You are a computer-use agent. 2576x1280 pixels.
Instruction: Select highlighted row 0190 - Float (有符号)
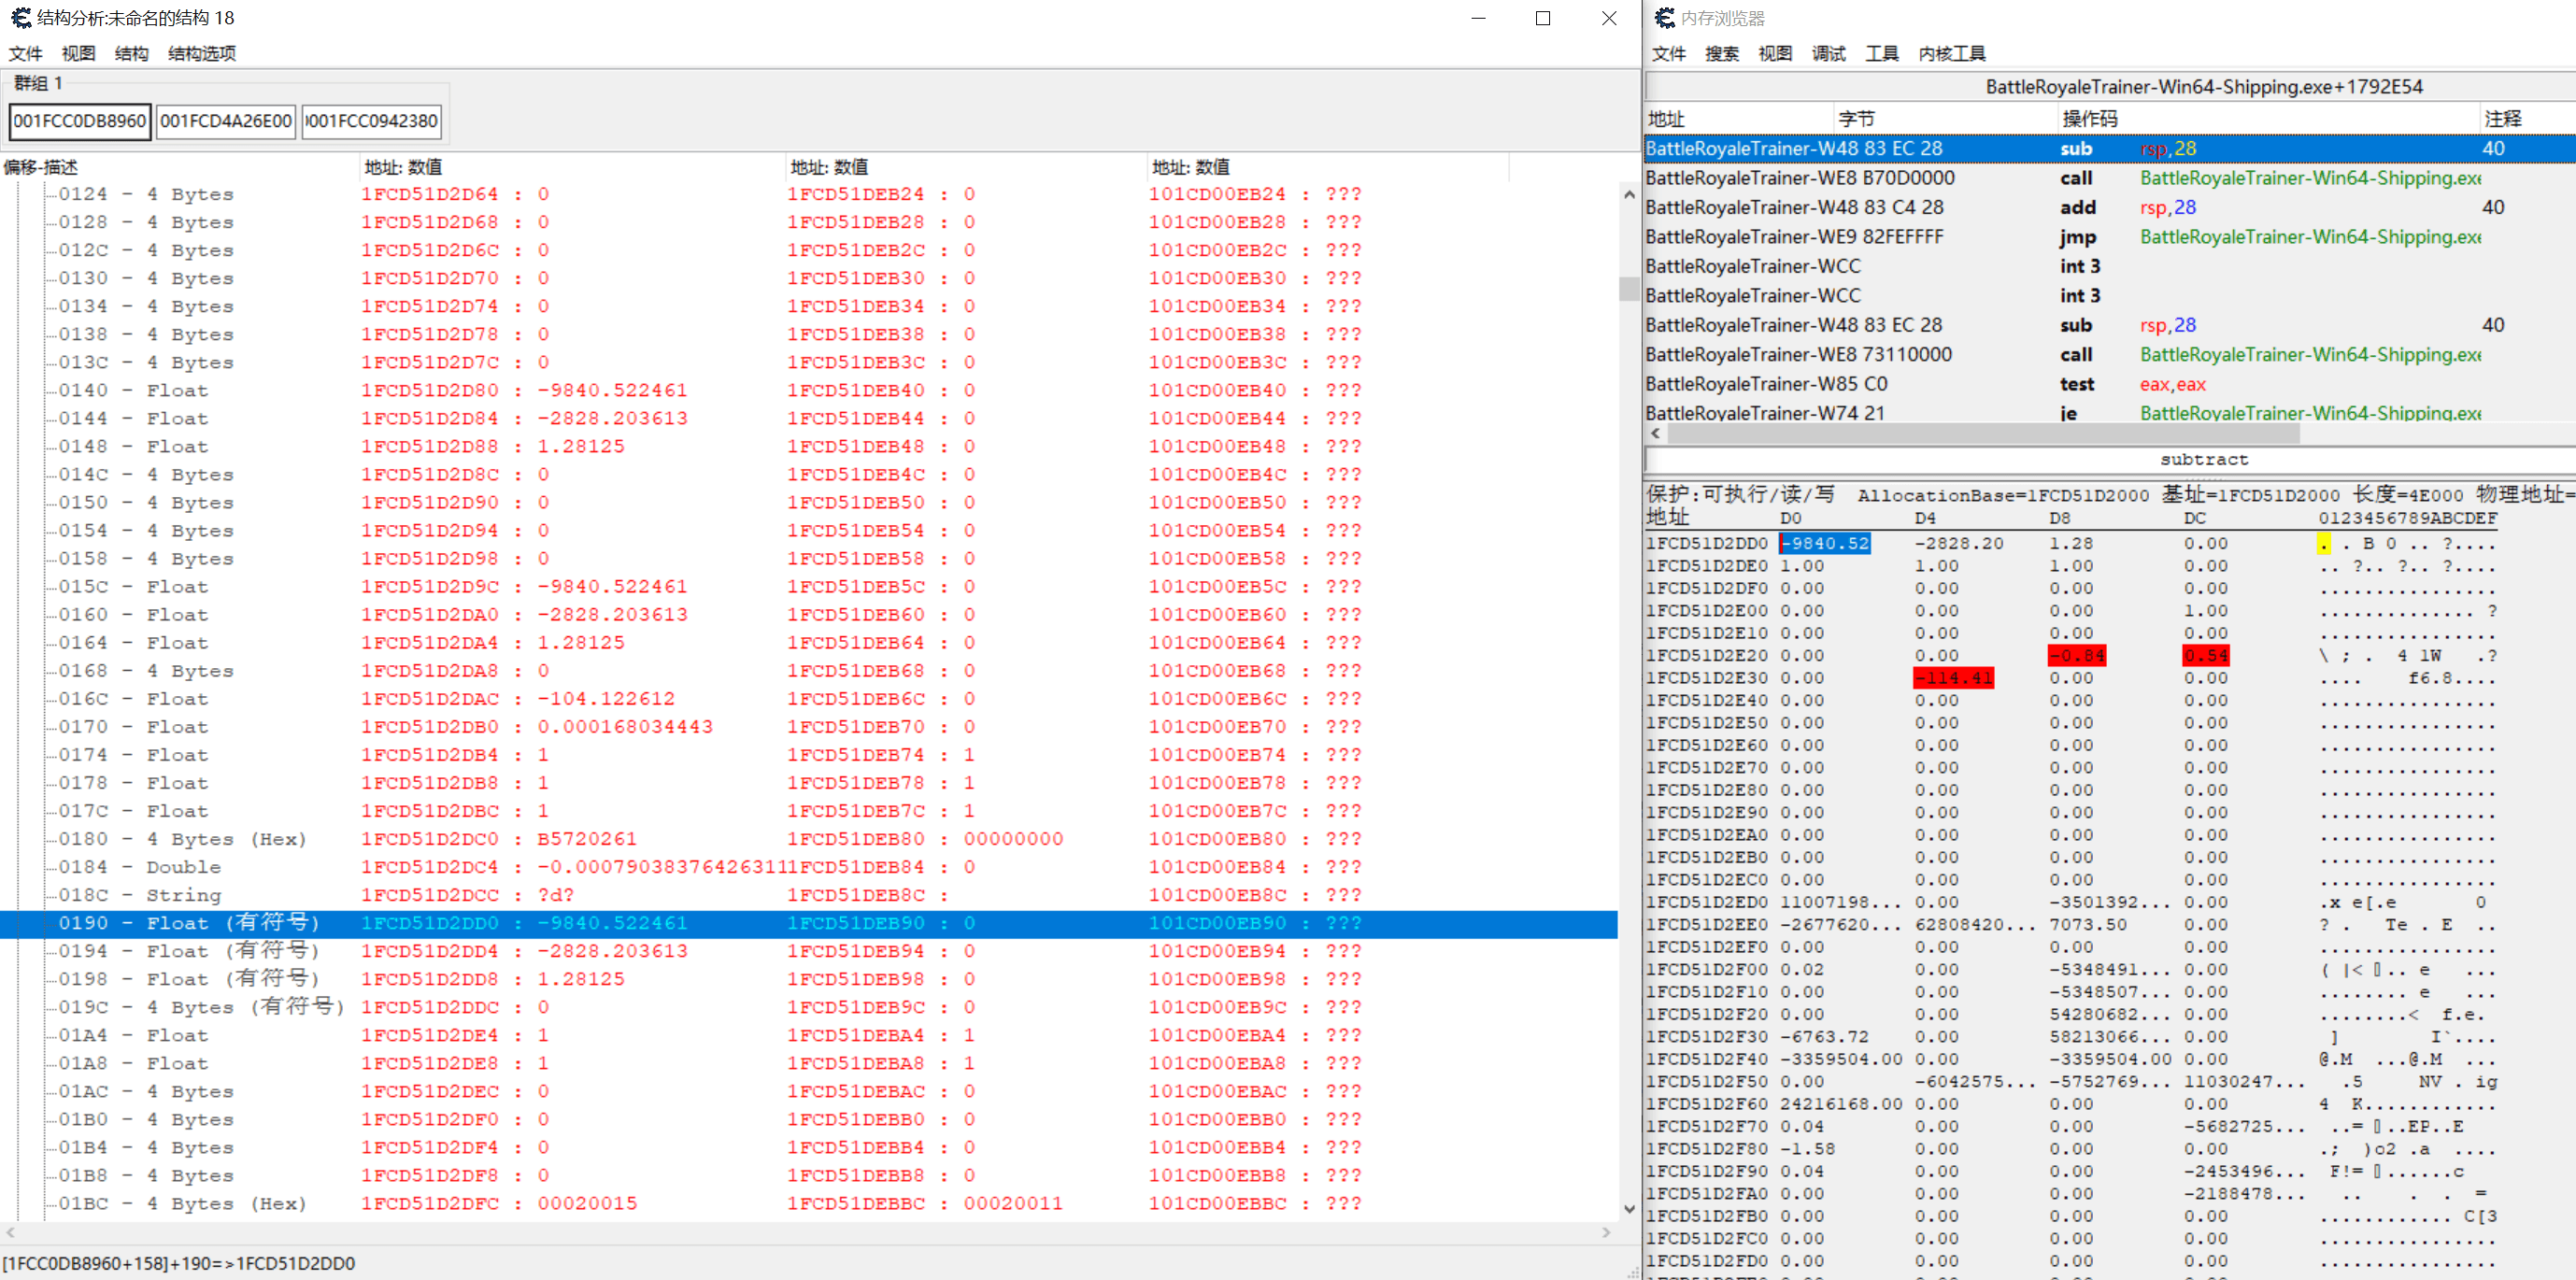pos(808,923)
